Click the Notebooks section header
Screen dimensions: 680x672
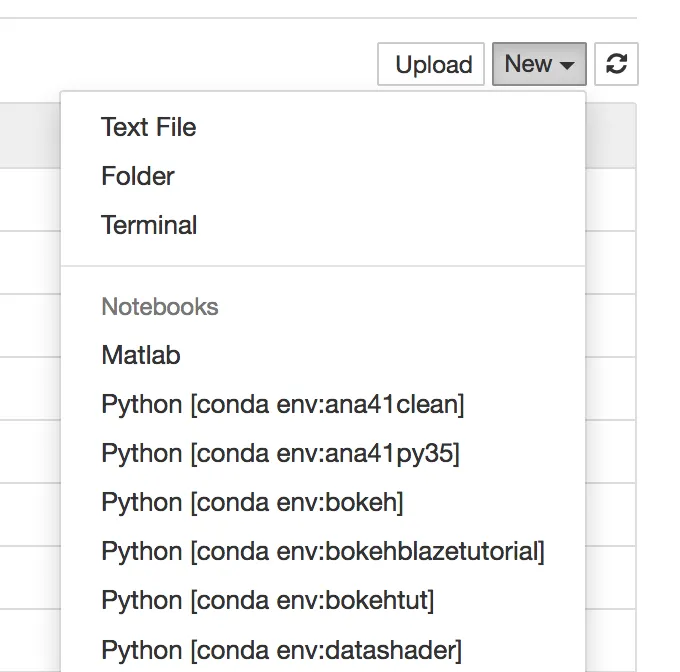point(160,307)
